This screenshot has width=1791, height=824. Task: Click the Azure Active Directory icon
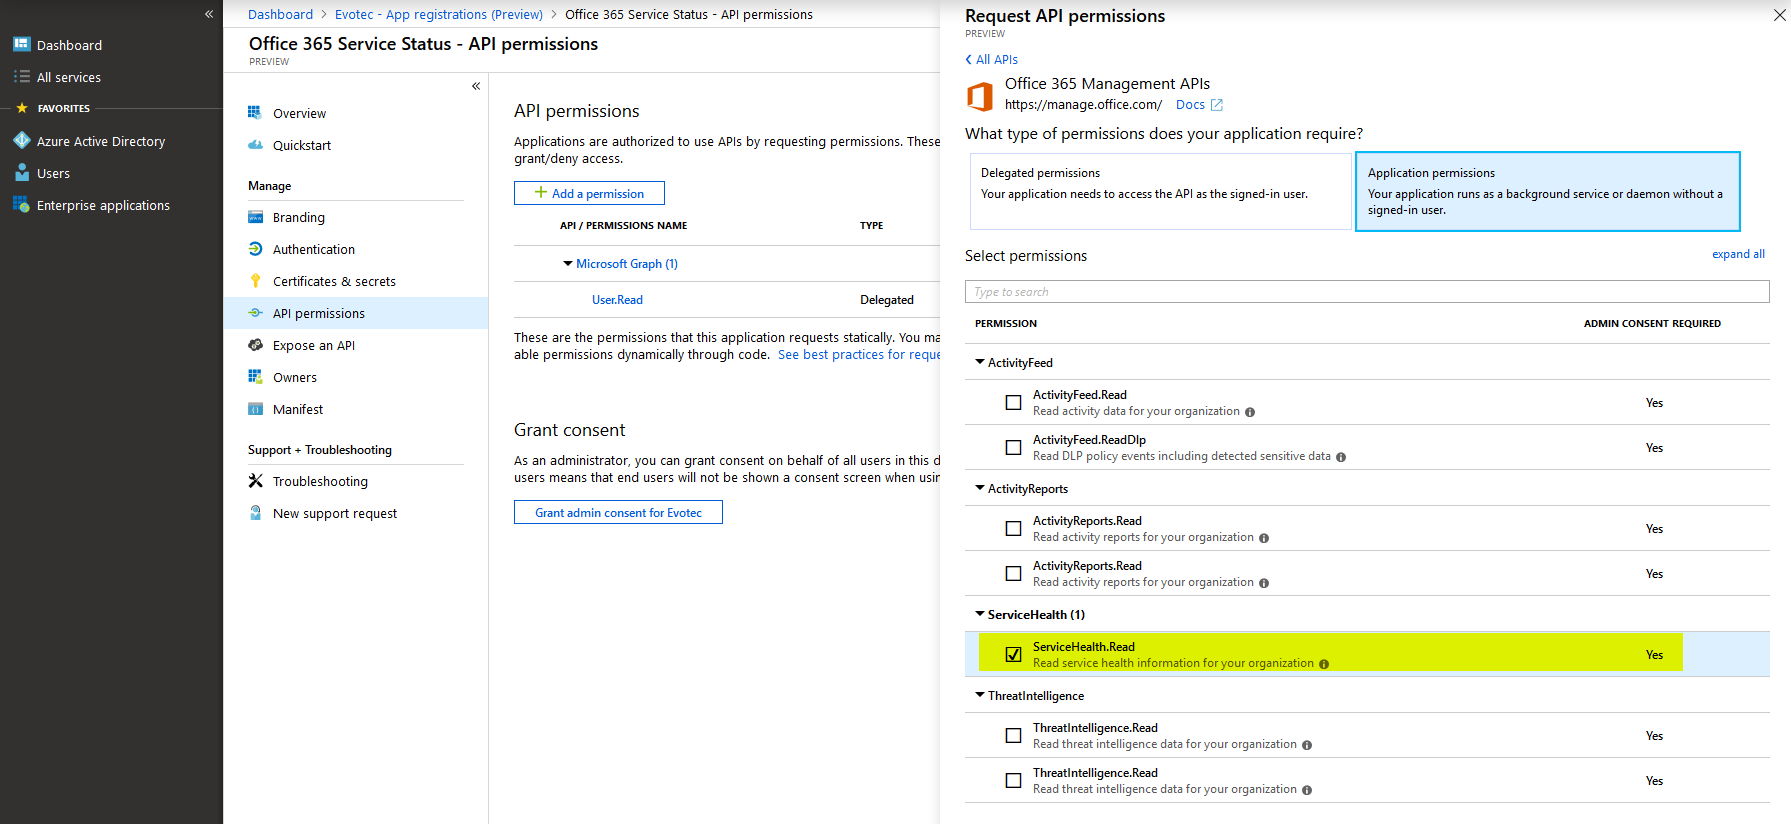(21, 141)
